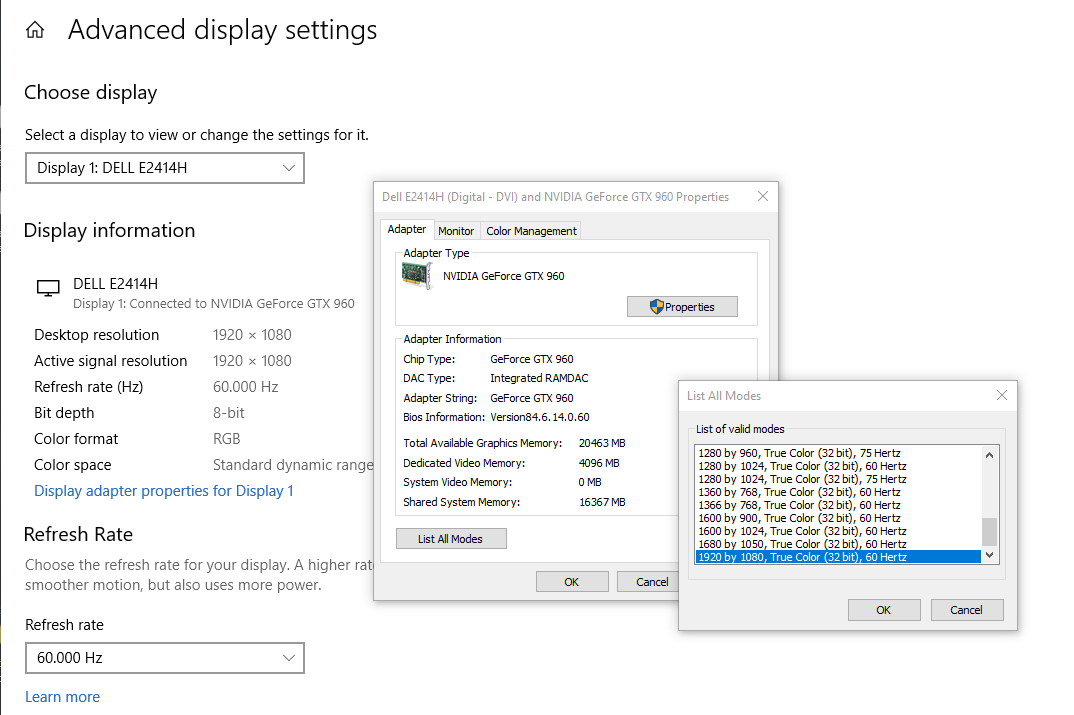
Task: Select mode 1366 by 768, 60 Hertz
Action: tap(838, 505)
